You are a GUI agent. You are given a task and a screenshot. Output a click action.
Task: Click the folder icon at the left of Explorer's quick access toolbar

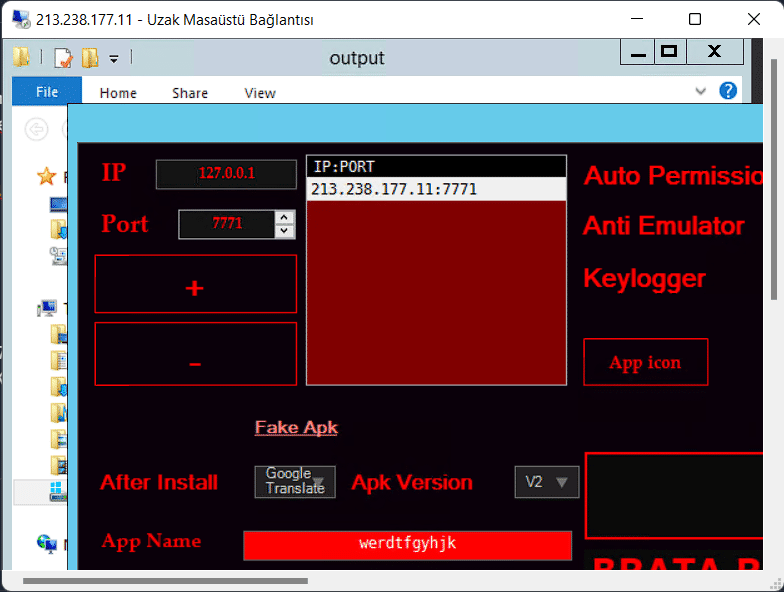pyautogui.click(x=21, y=57)
